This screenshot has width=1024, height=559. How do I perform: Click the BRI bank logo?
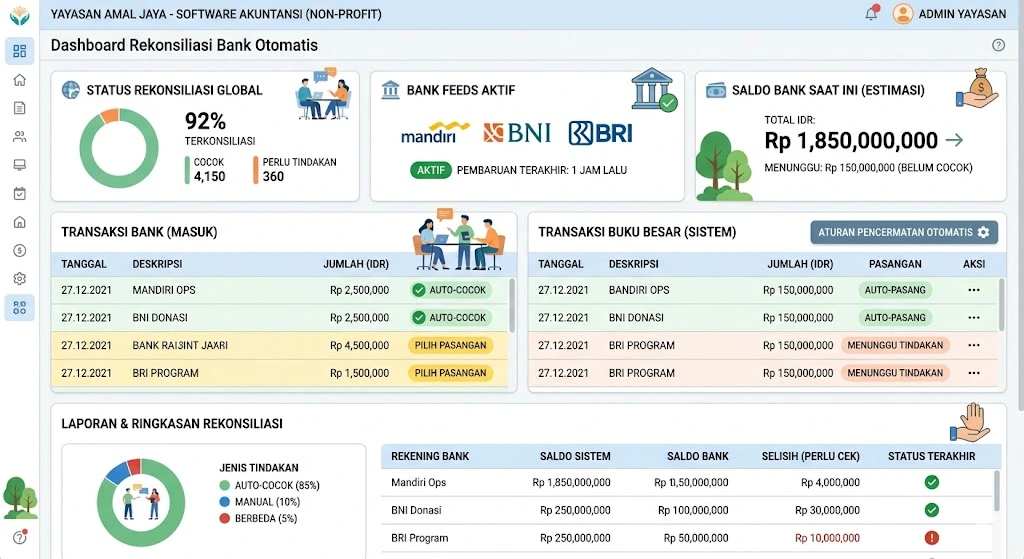coord(600,133)
